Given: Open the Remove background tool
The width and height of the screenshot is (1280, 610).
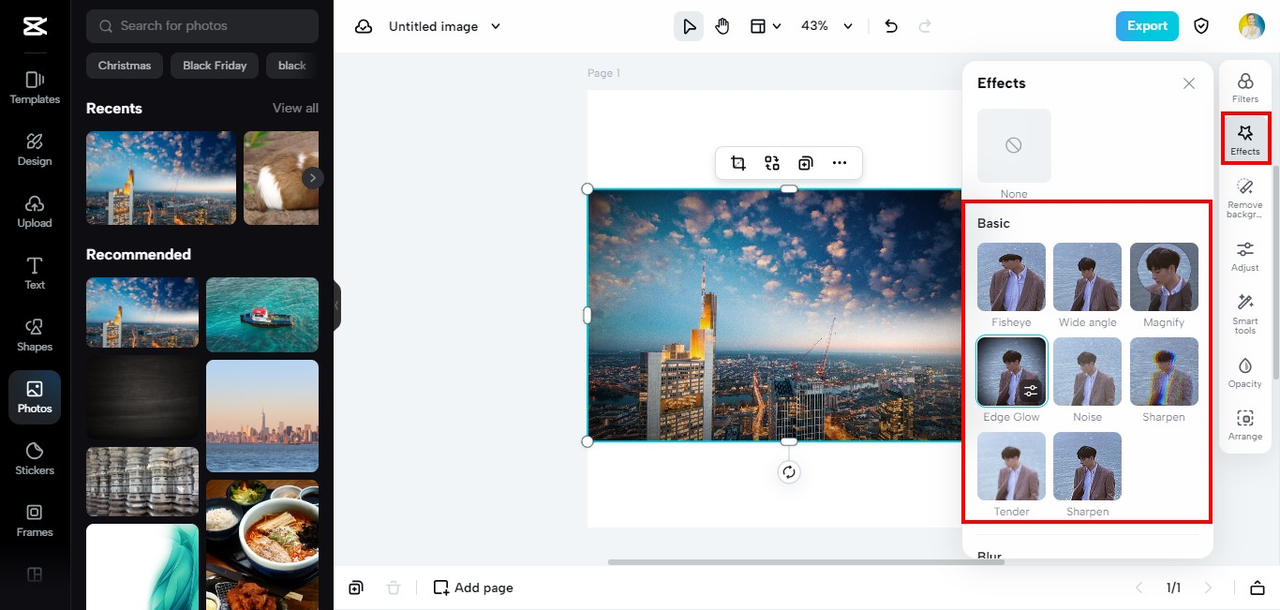Looking at the screenshot, I should point(1245,198).
